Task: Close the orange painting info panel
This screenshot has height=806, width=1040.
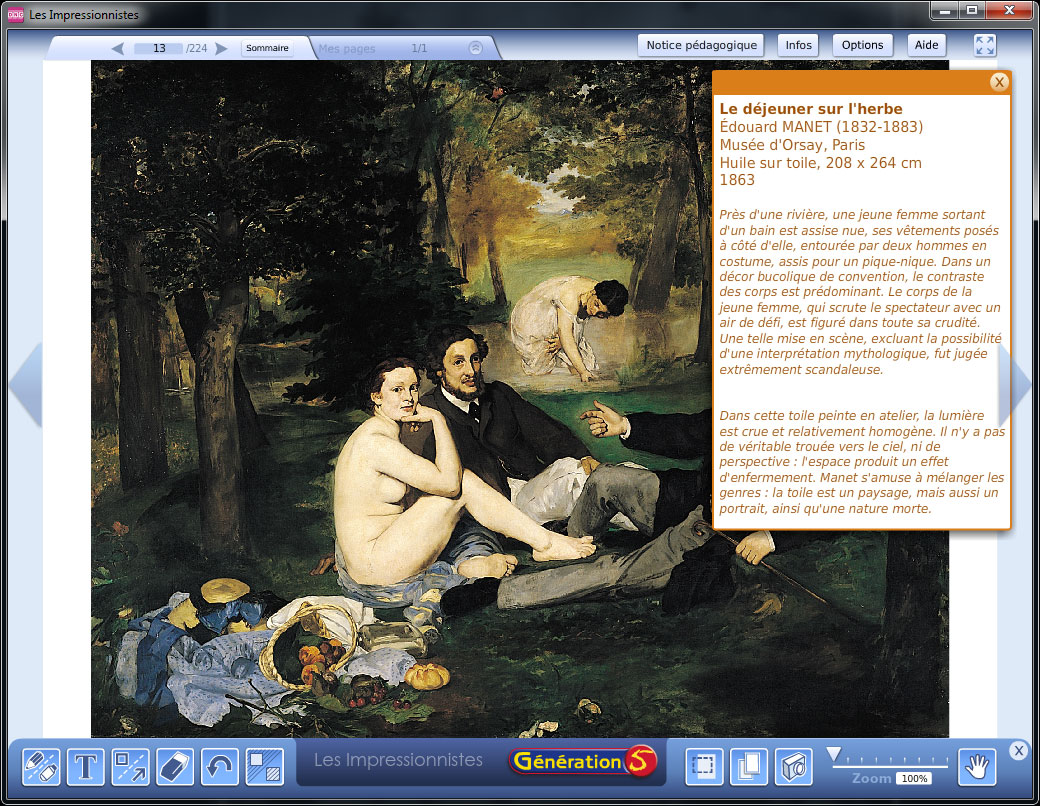Action: pos(998,82)
